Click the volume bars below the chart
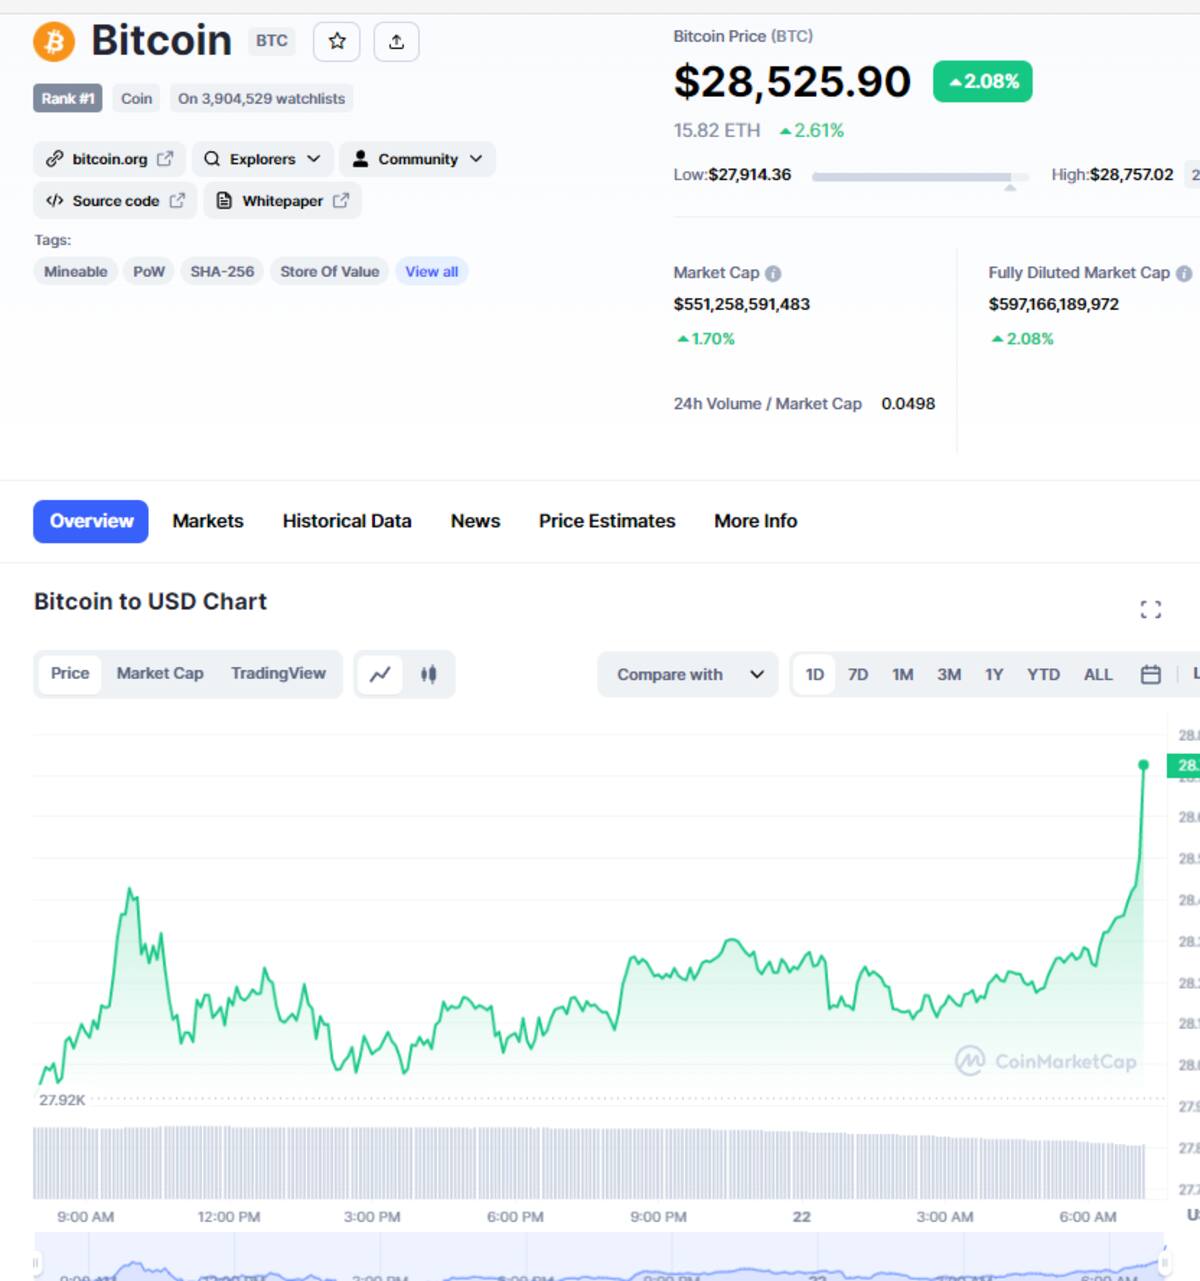Image resolution: width=1200 pixels, height=1281 pixels. pos(590,1163)
